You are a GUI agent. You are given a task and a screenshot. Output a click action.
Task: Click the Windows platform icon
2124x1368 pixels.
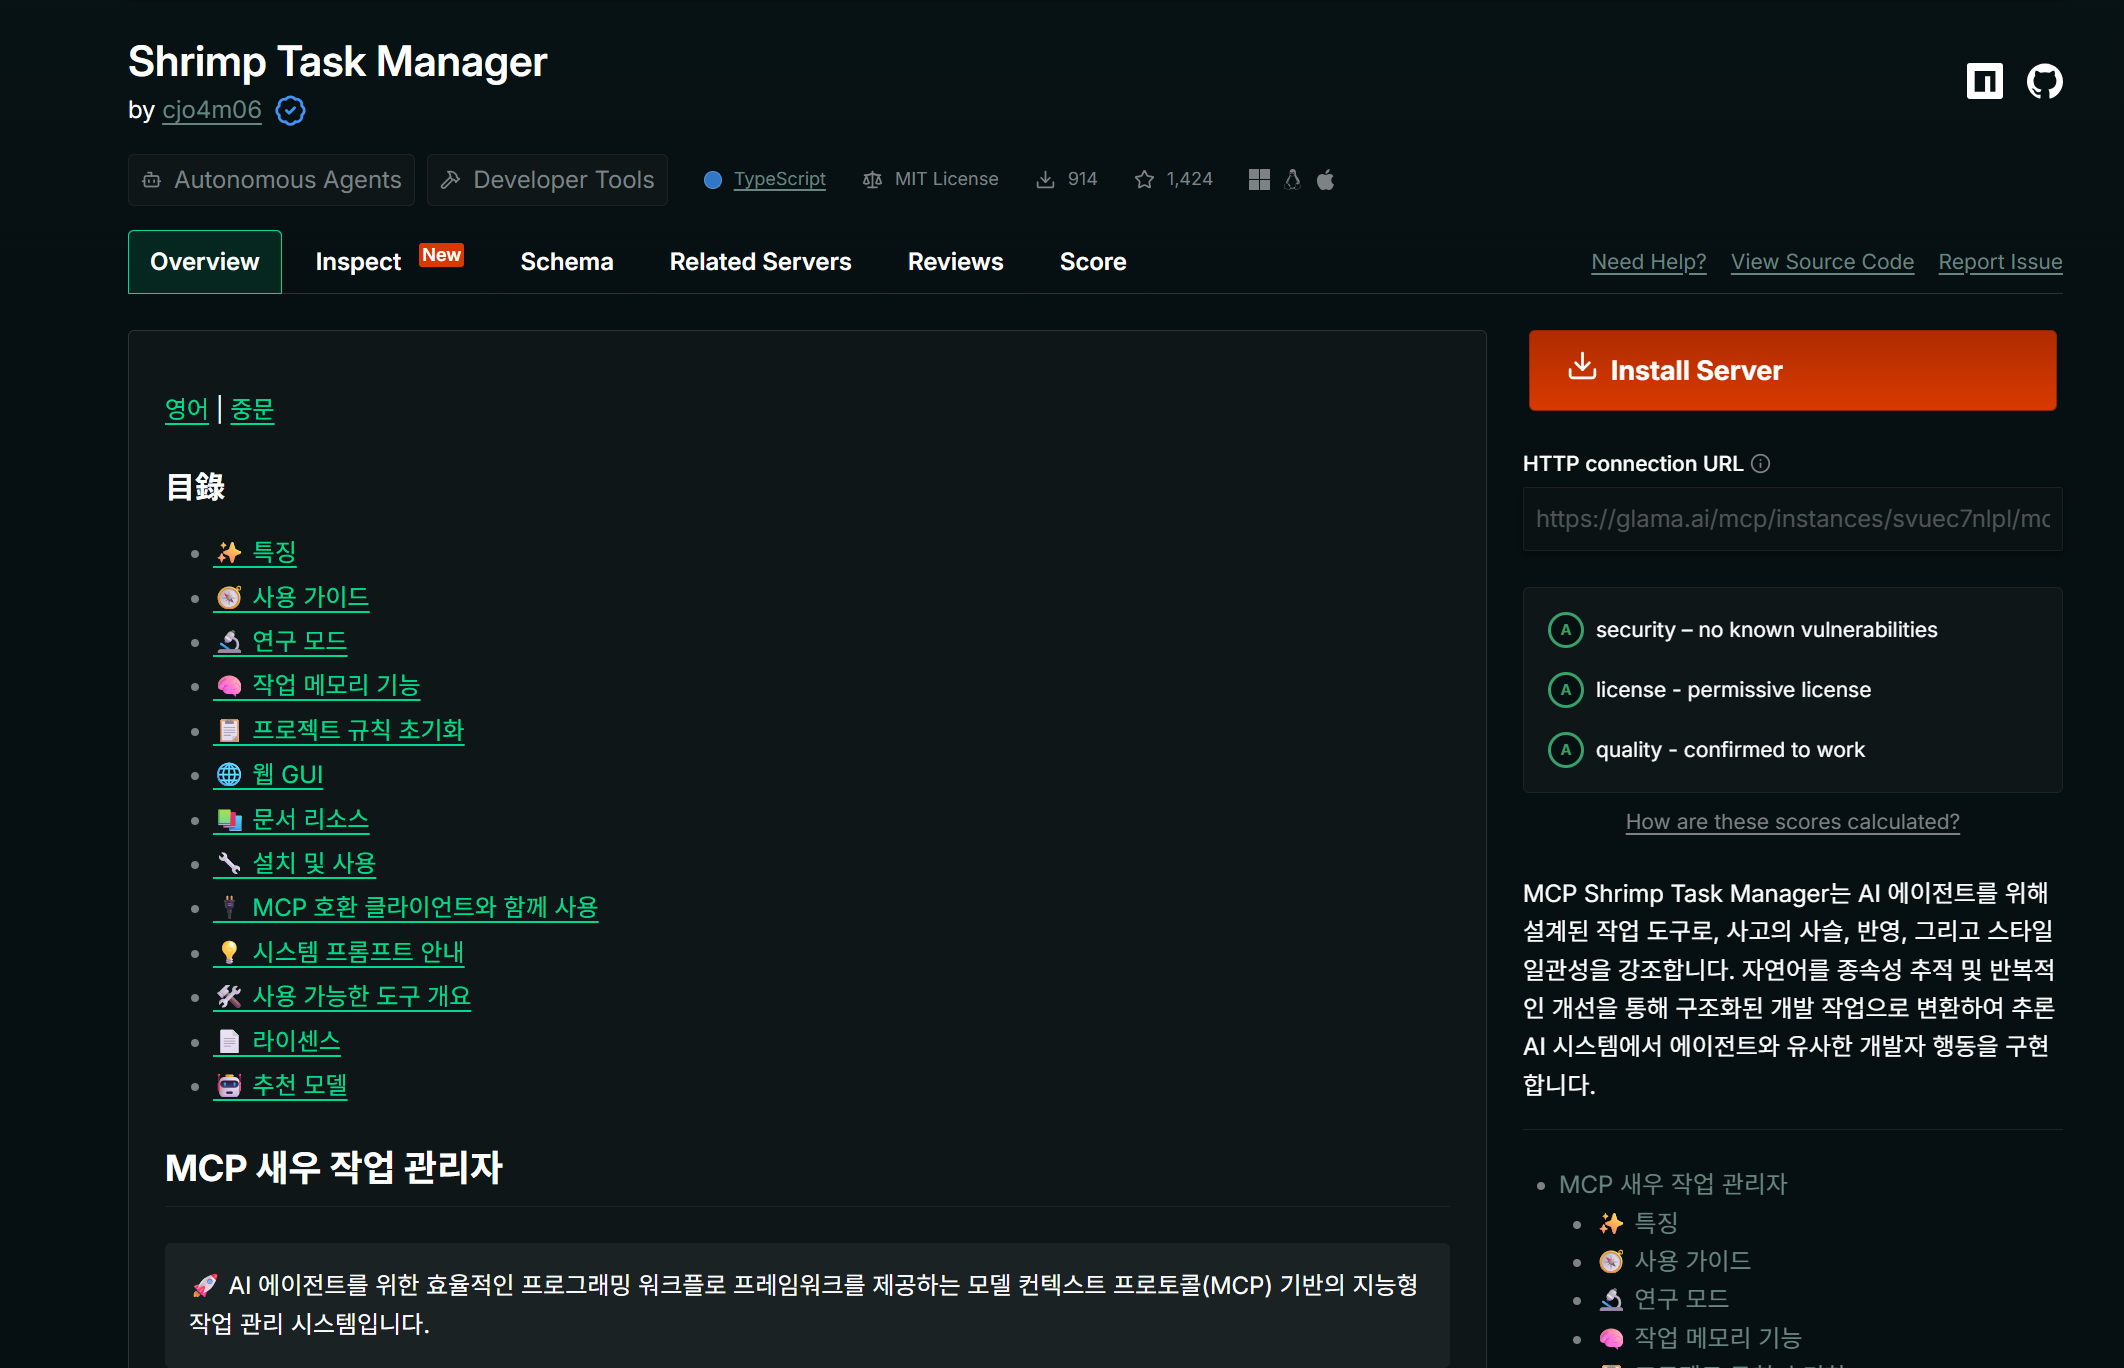[x=1259, y=179]
